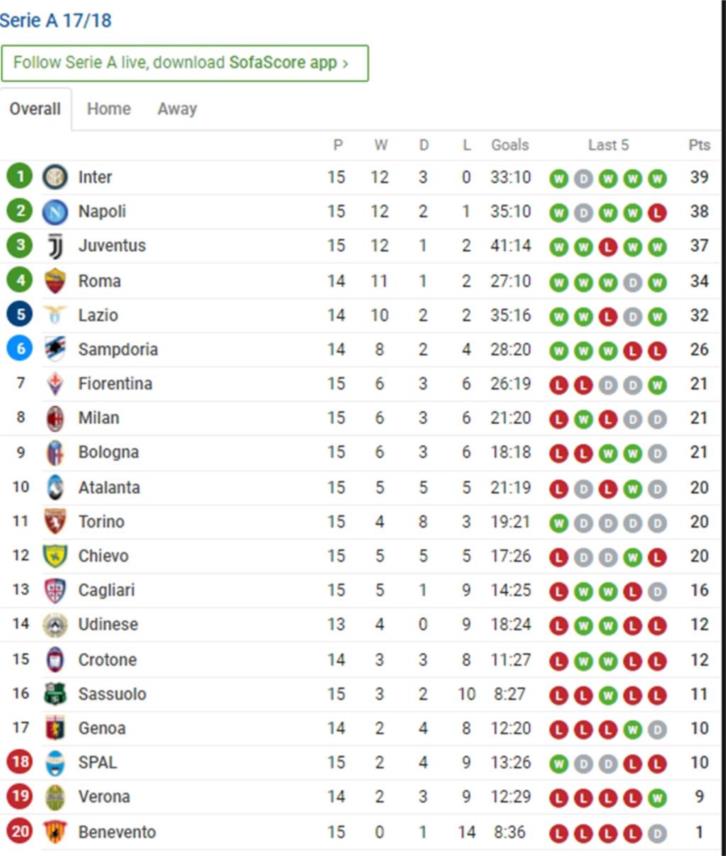This screenshot has width=726, height=856.
Task: Open the Serie A 17/18 title link
Action: (56, 21)
